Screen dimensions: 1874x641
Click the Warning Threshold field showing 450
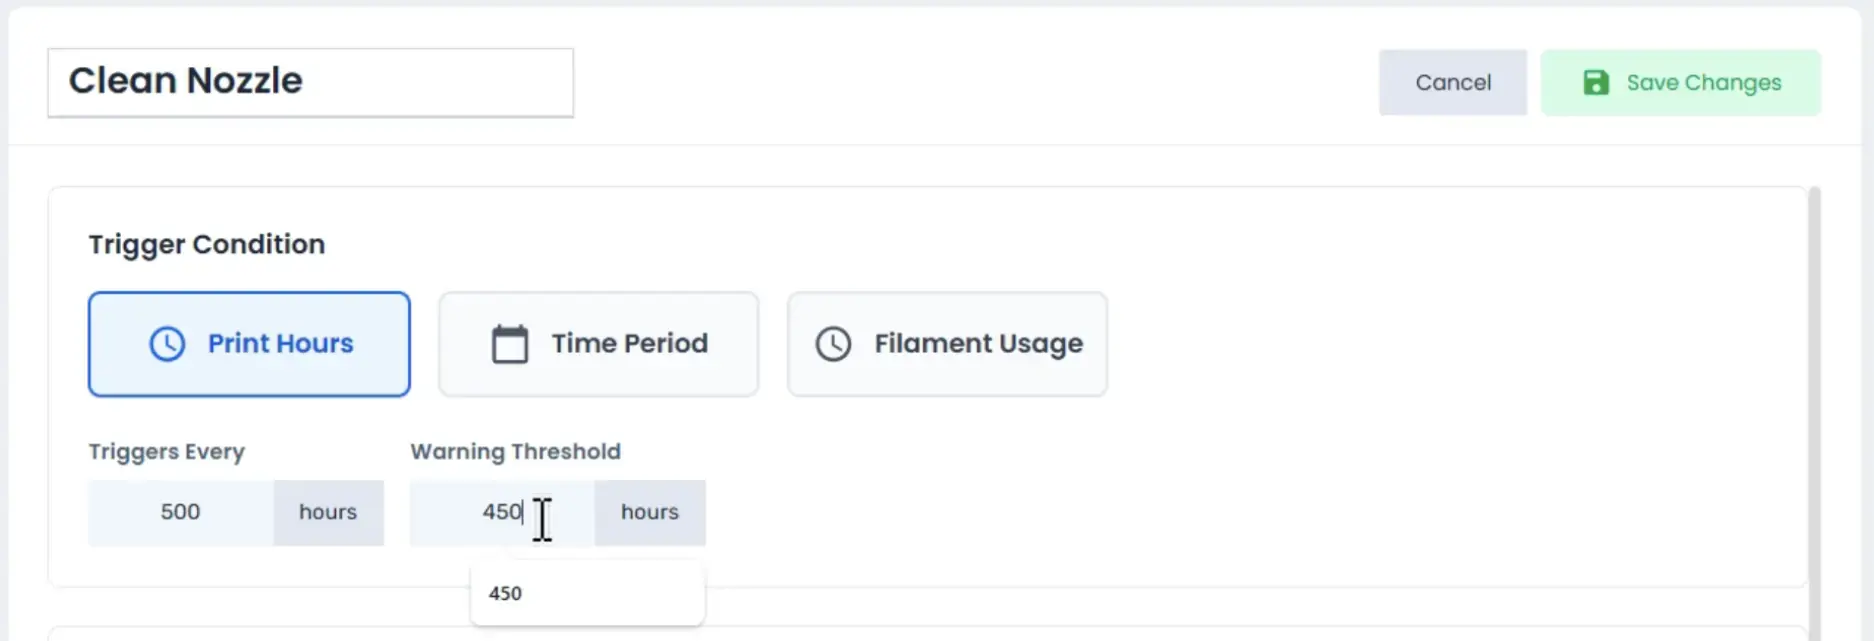coord(502,512)
